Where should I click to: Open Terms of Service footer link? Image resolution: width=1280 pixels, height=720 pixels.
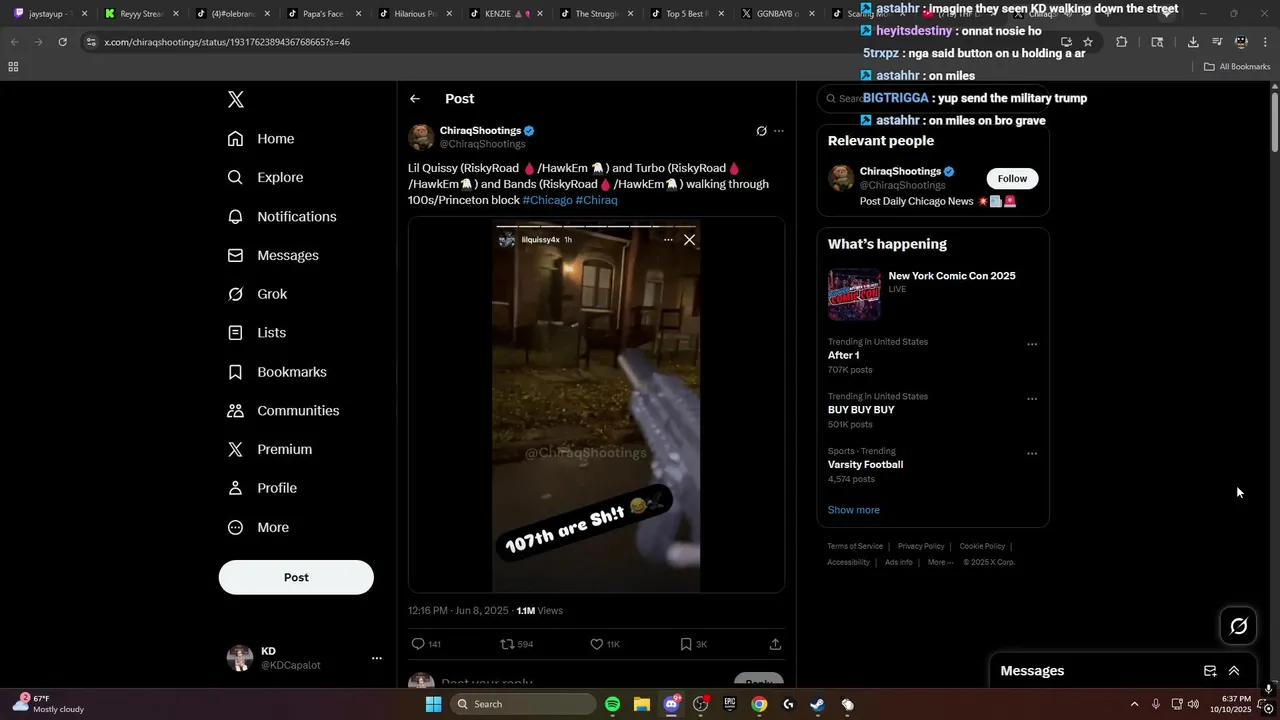(x=855, y=546)
